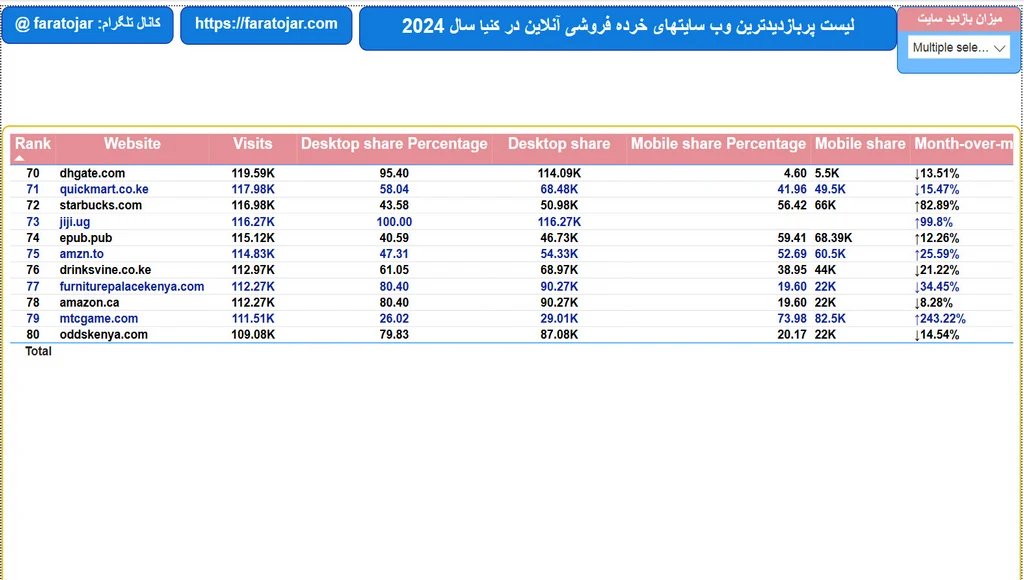Sort by the Website column header
The image size is (1024, 580).
132,144
